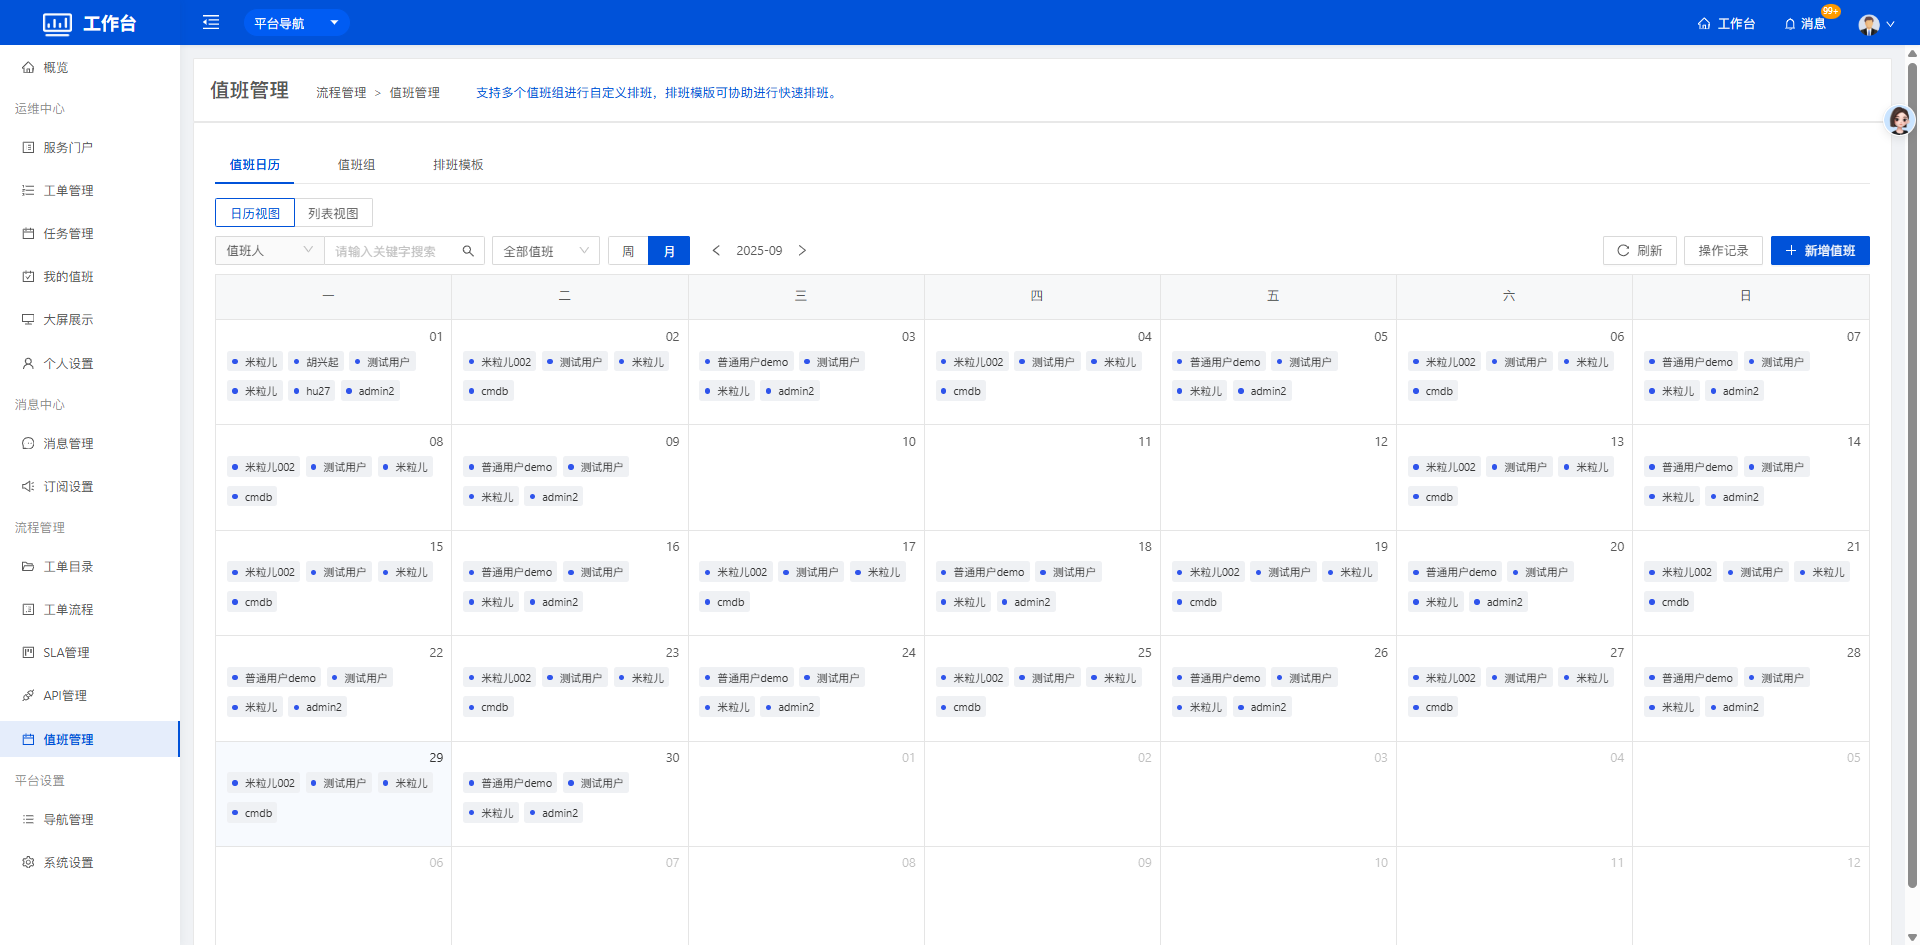
Task: Switch to week view toggle
Action: pyautogui.click(x=628, y=251)
